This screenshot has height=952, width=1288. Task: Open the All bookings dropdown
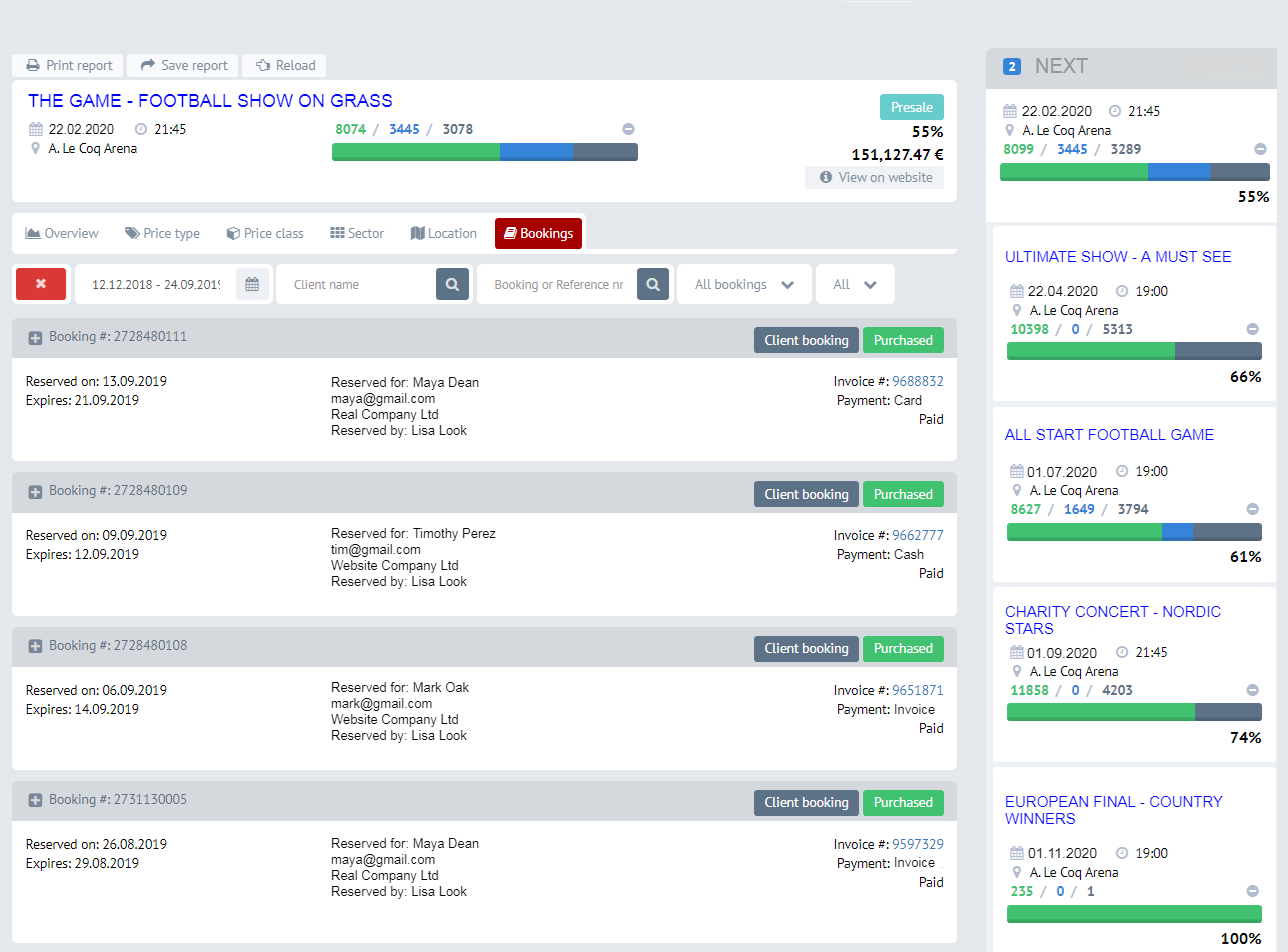tap(744, 284)
